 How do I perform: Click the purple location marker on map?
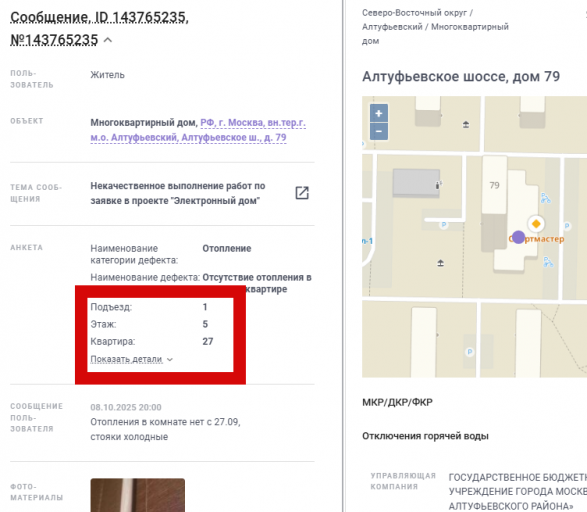518,237
